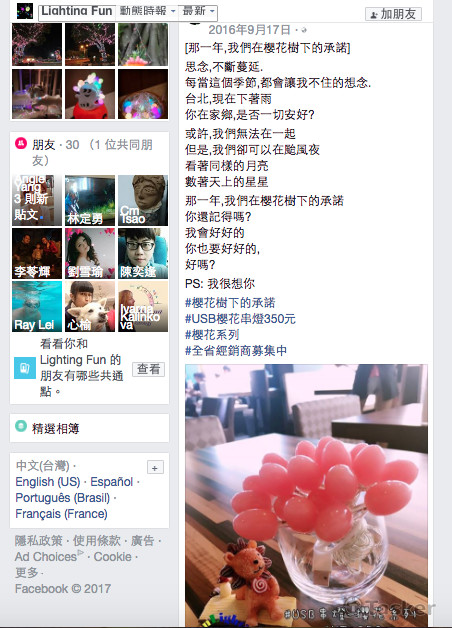Click the blue mutual-friends card icon
Image resolution: width=452 pixels, height=628 pixels.
[x=25, y=368]
